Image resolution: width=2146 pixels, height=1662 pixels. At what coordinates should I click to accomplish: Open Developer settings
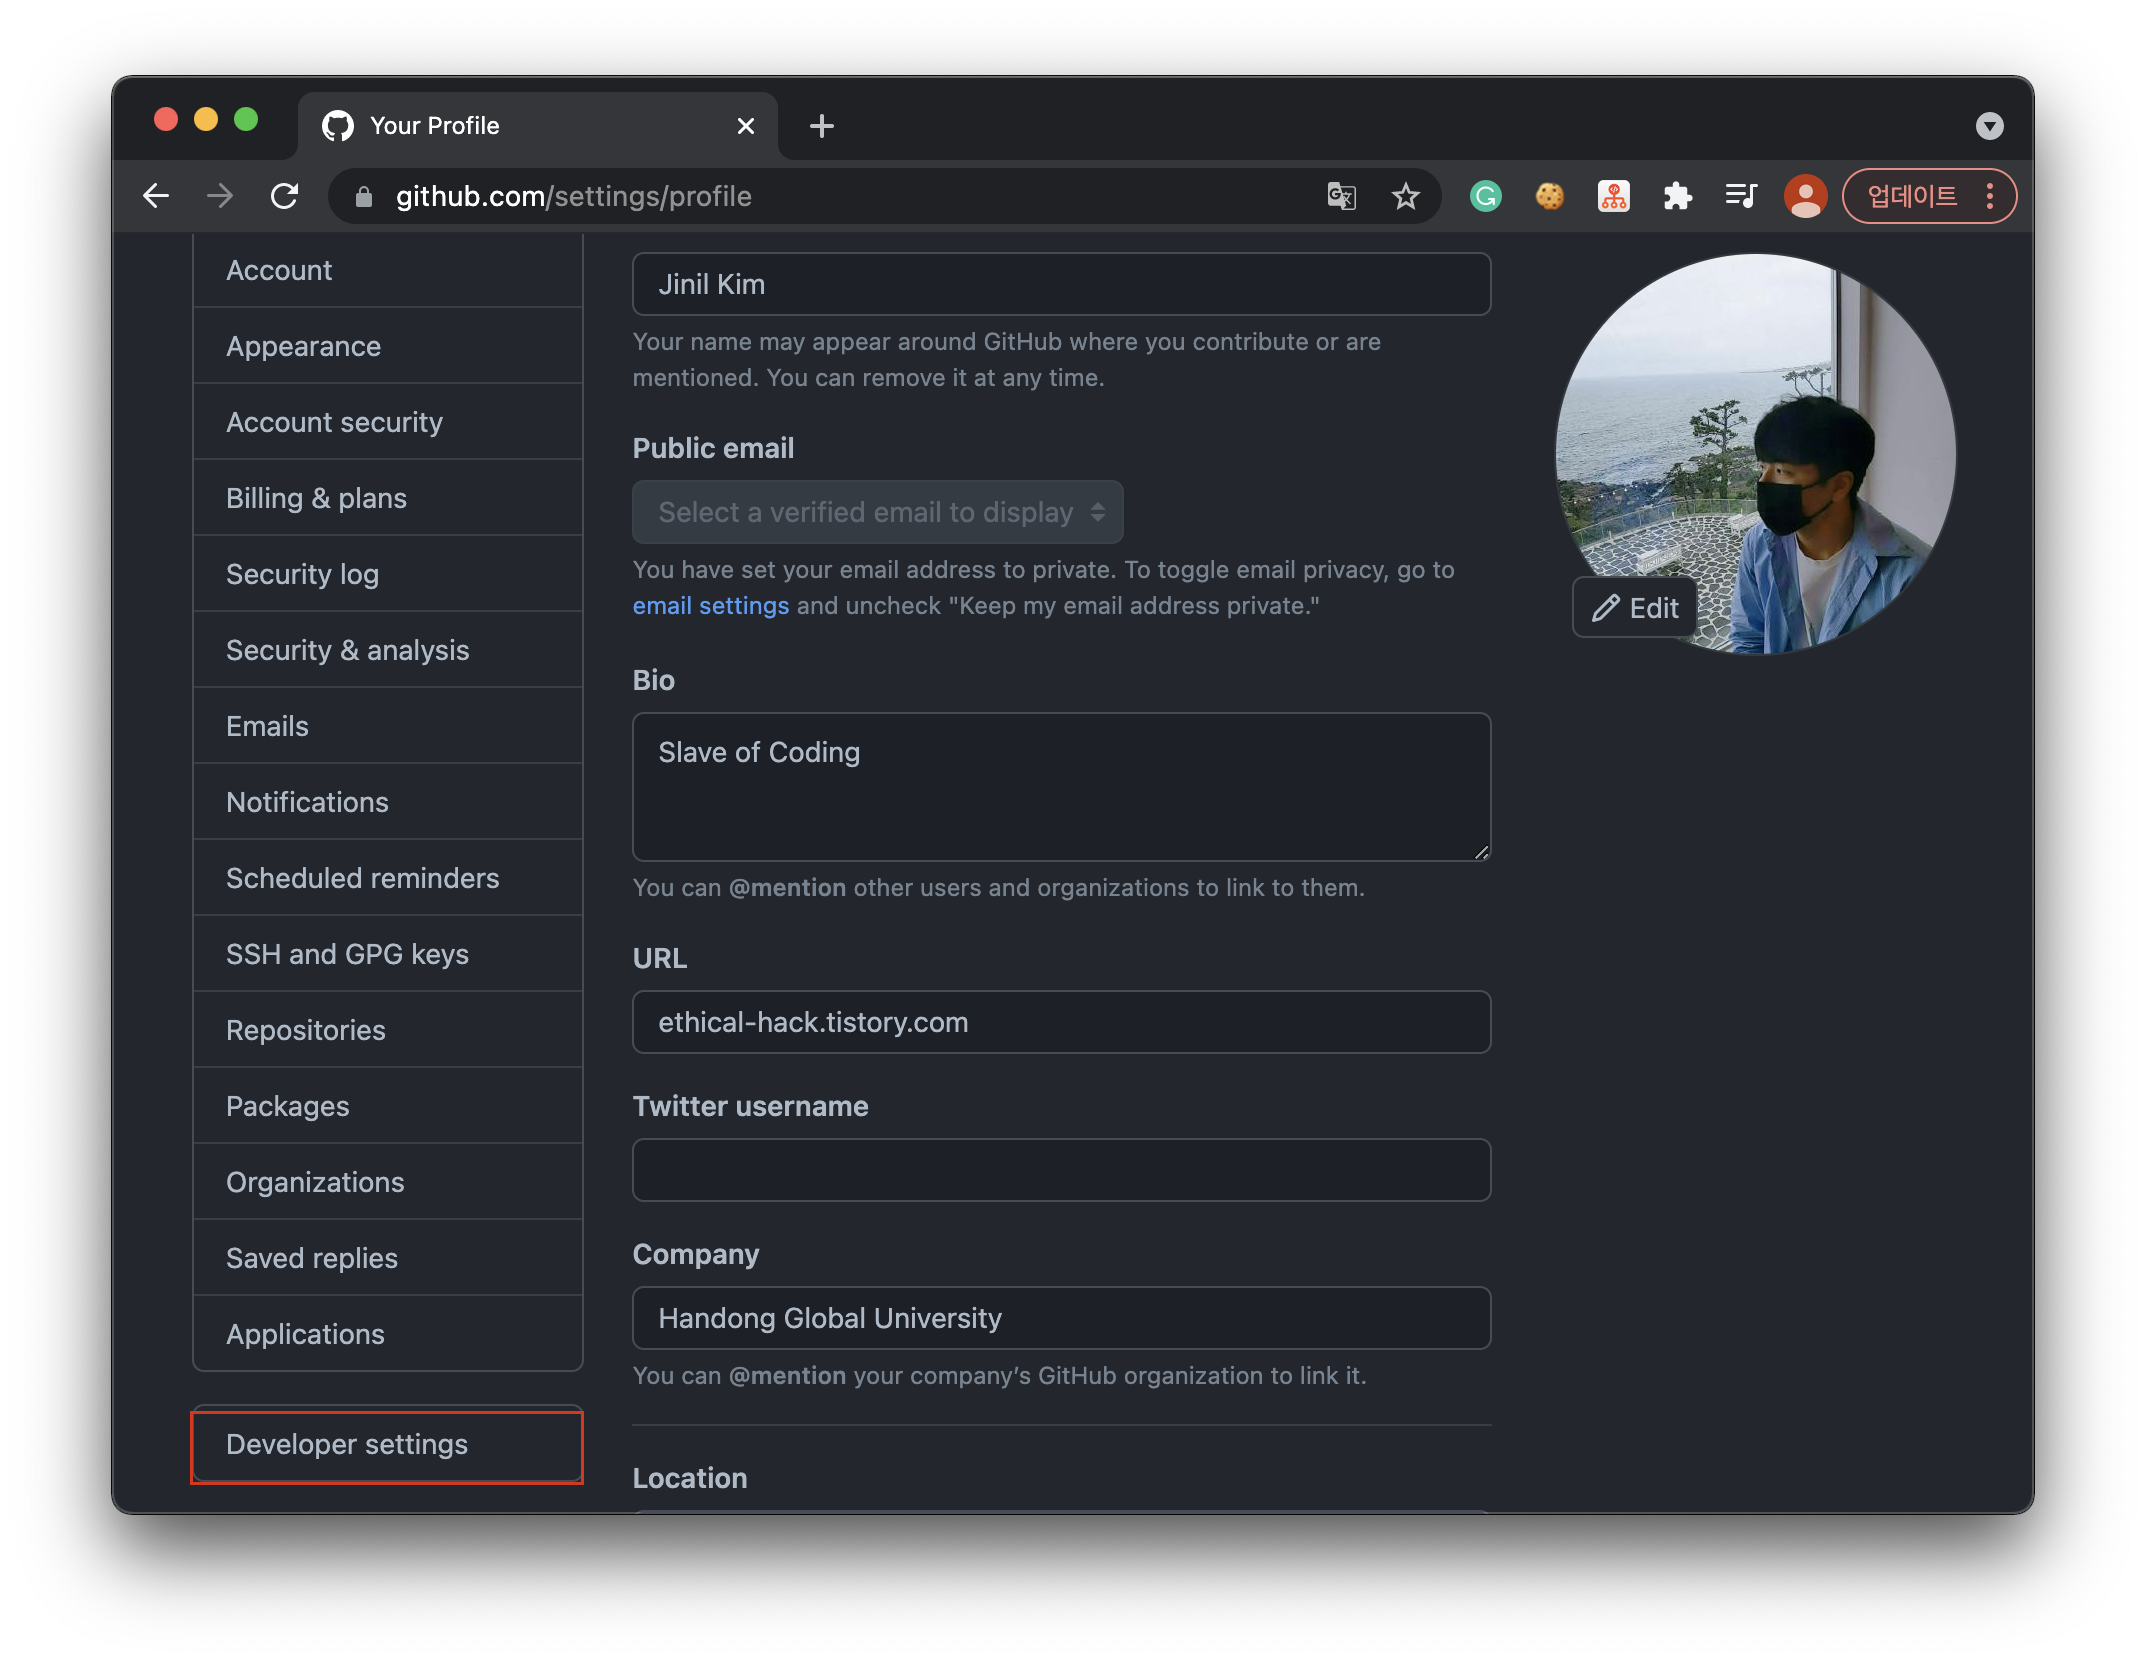click(x=388, y=1444)
